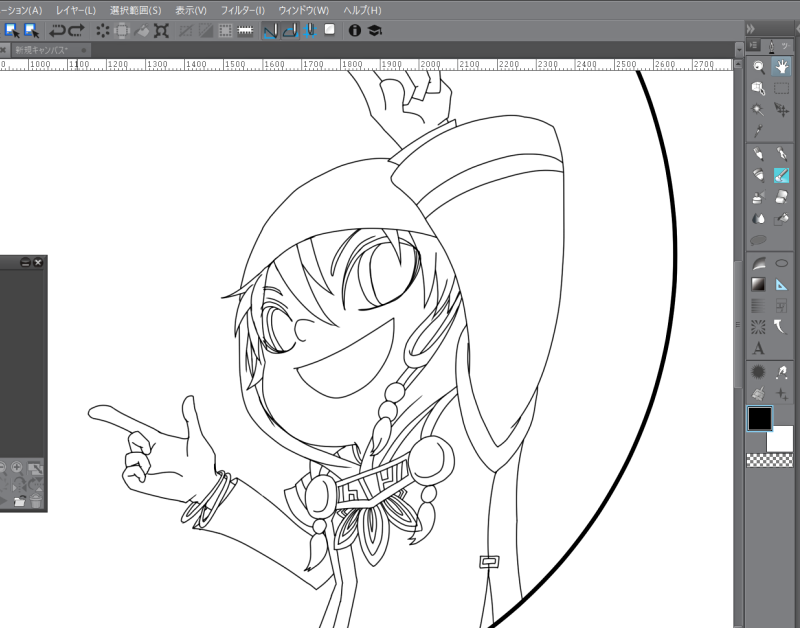This screenshot has height=628, width=800.
Task: Select the Balloon tool
Action: tap(759, 240)
